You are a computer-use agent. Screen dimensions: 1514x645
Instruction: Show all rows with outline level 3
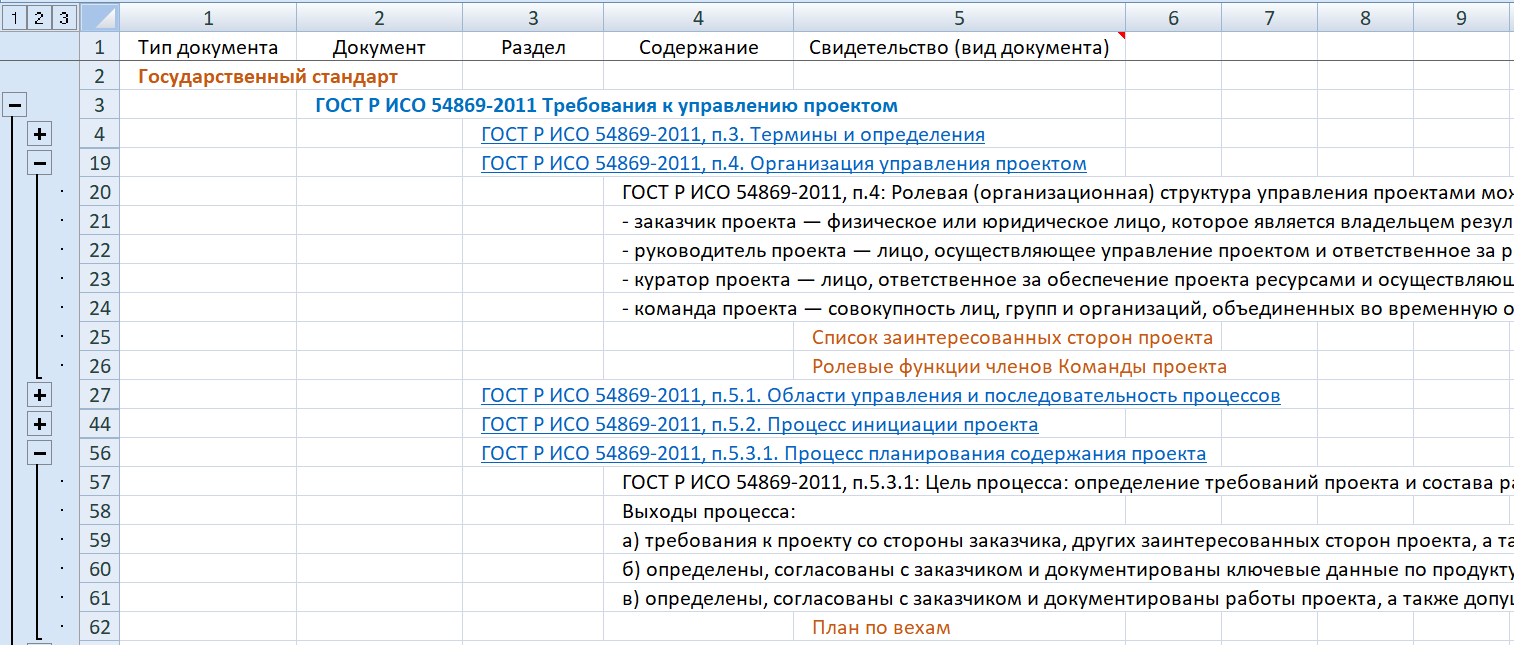63,17
